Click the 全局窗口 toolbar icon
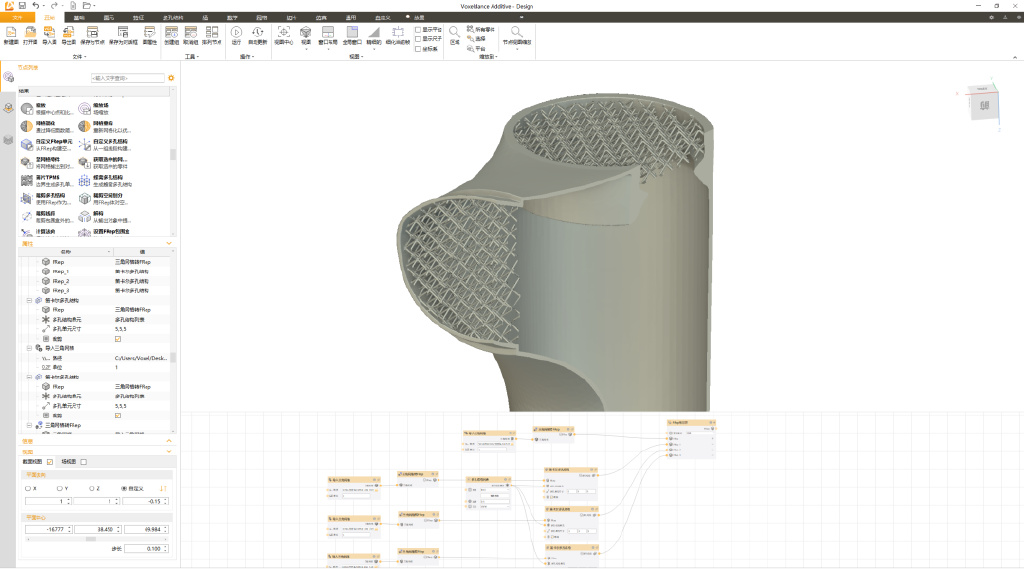1024x576 pixels. click(x=352, y=33)
